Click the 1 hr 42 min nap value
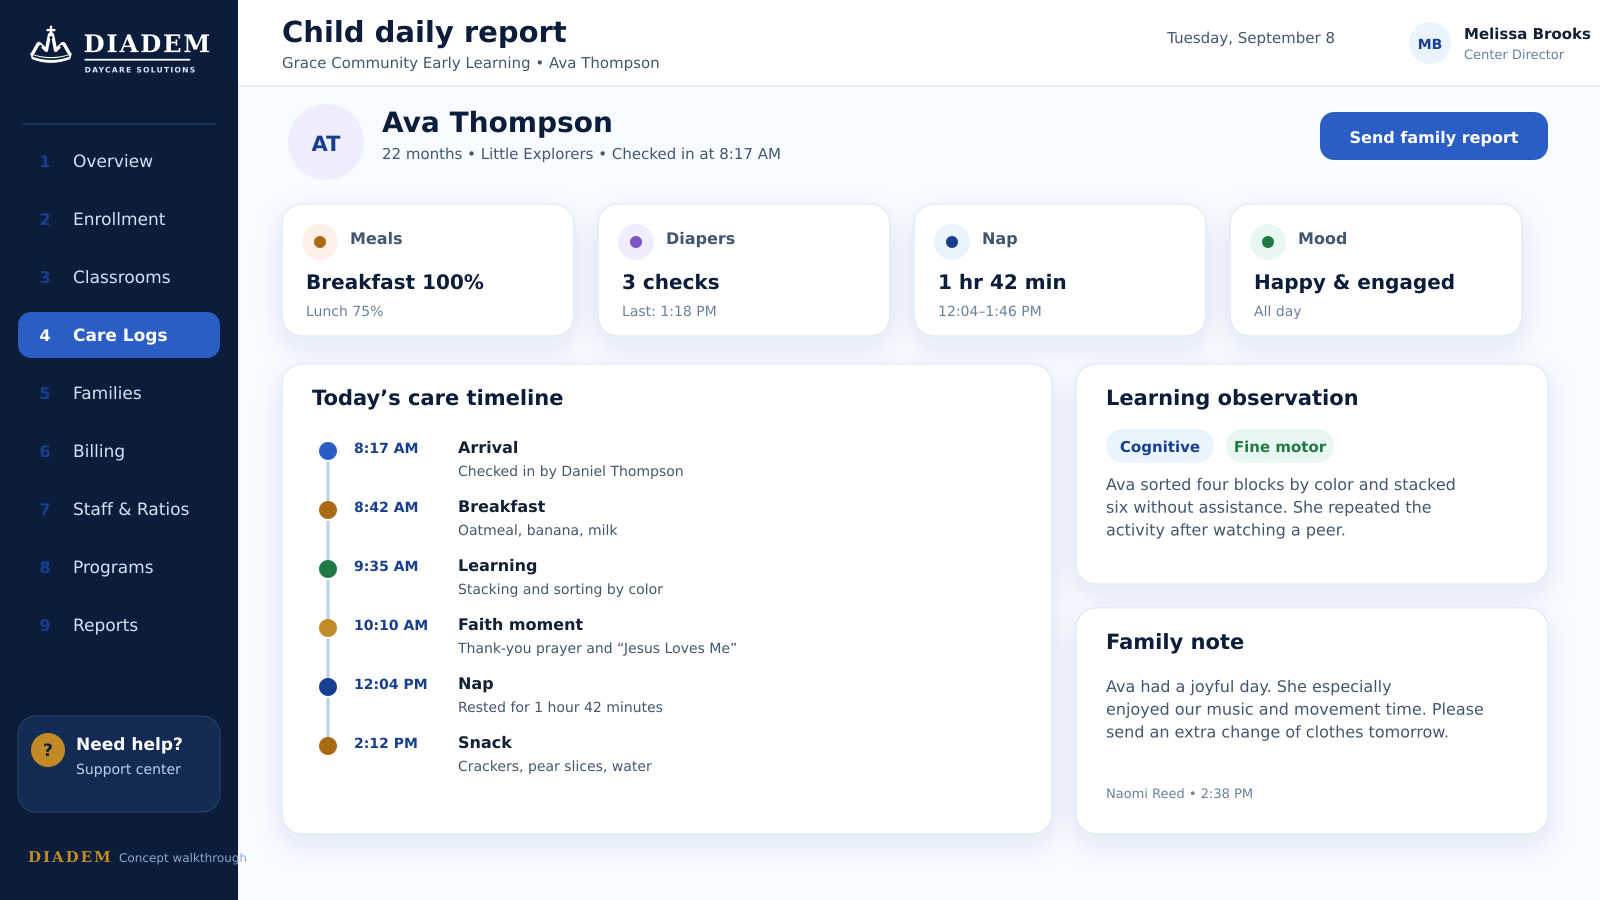The image size is (1600, 900). [1002, 282]
